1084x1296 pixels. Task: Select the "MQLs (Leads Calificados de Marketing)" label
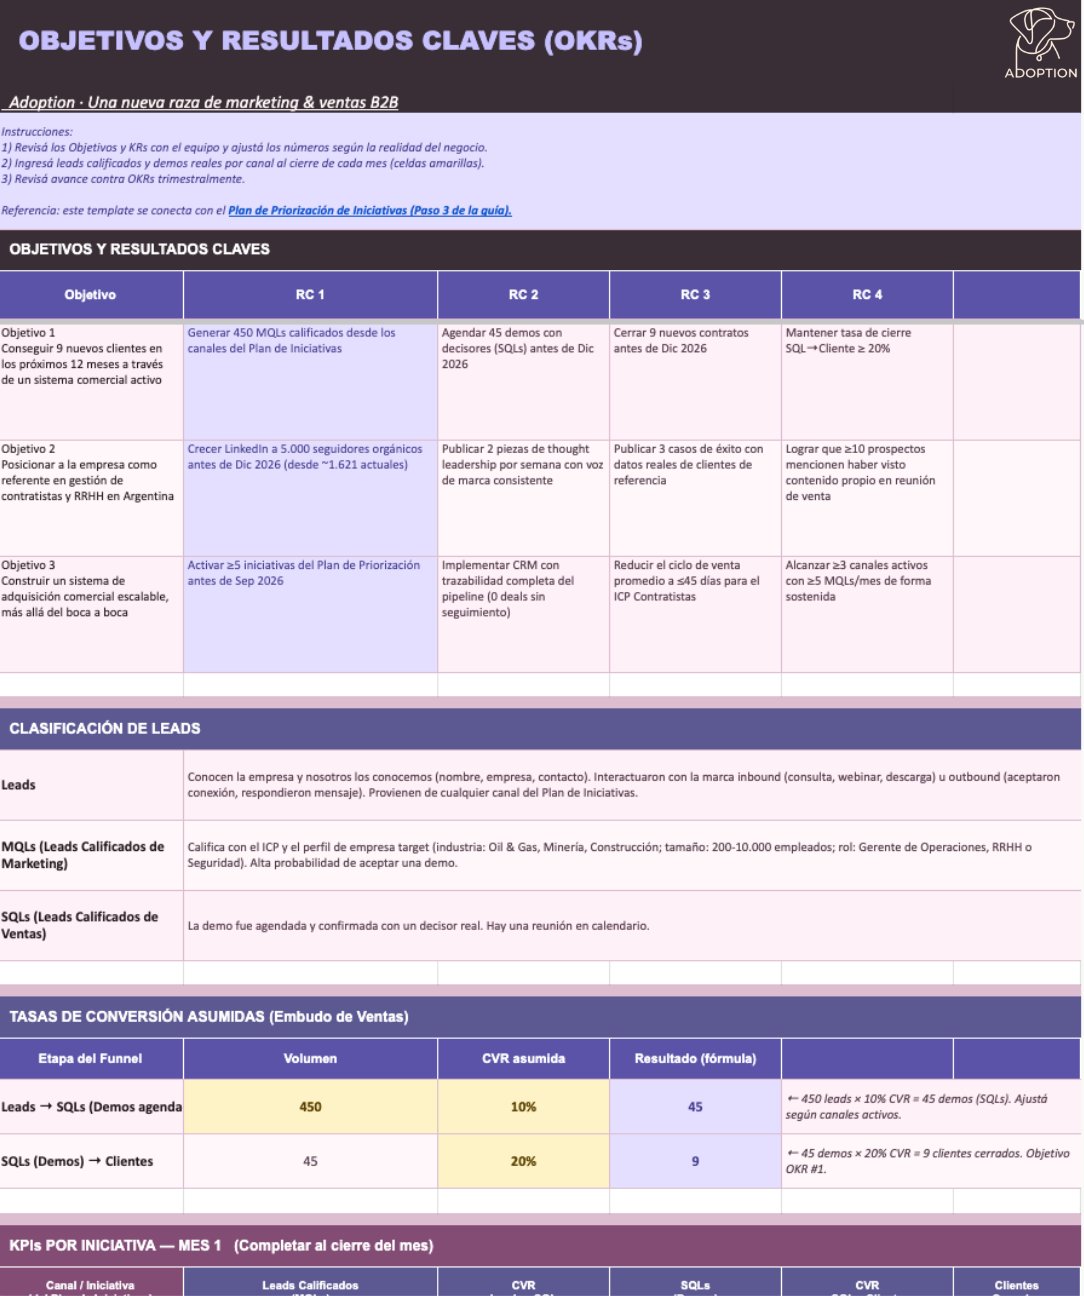91,855
